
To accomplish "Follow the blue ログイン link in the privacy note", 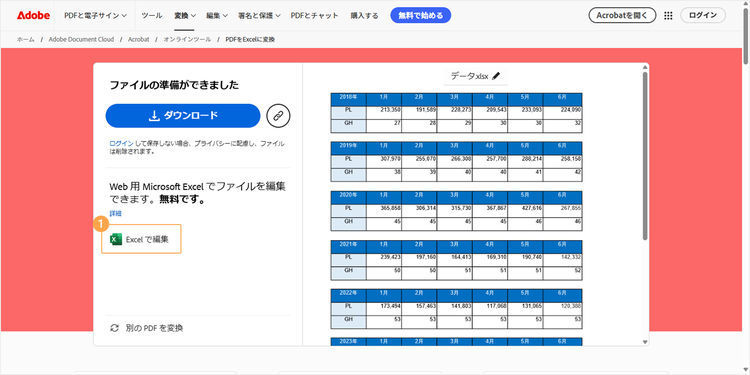I will tap(121, 143).
